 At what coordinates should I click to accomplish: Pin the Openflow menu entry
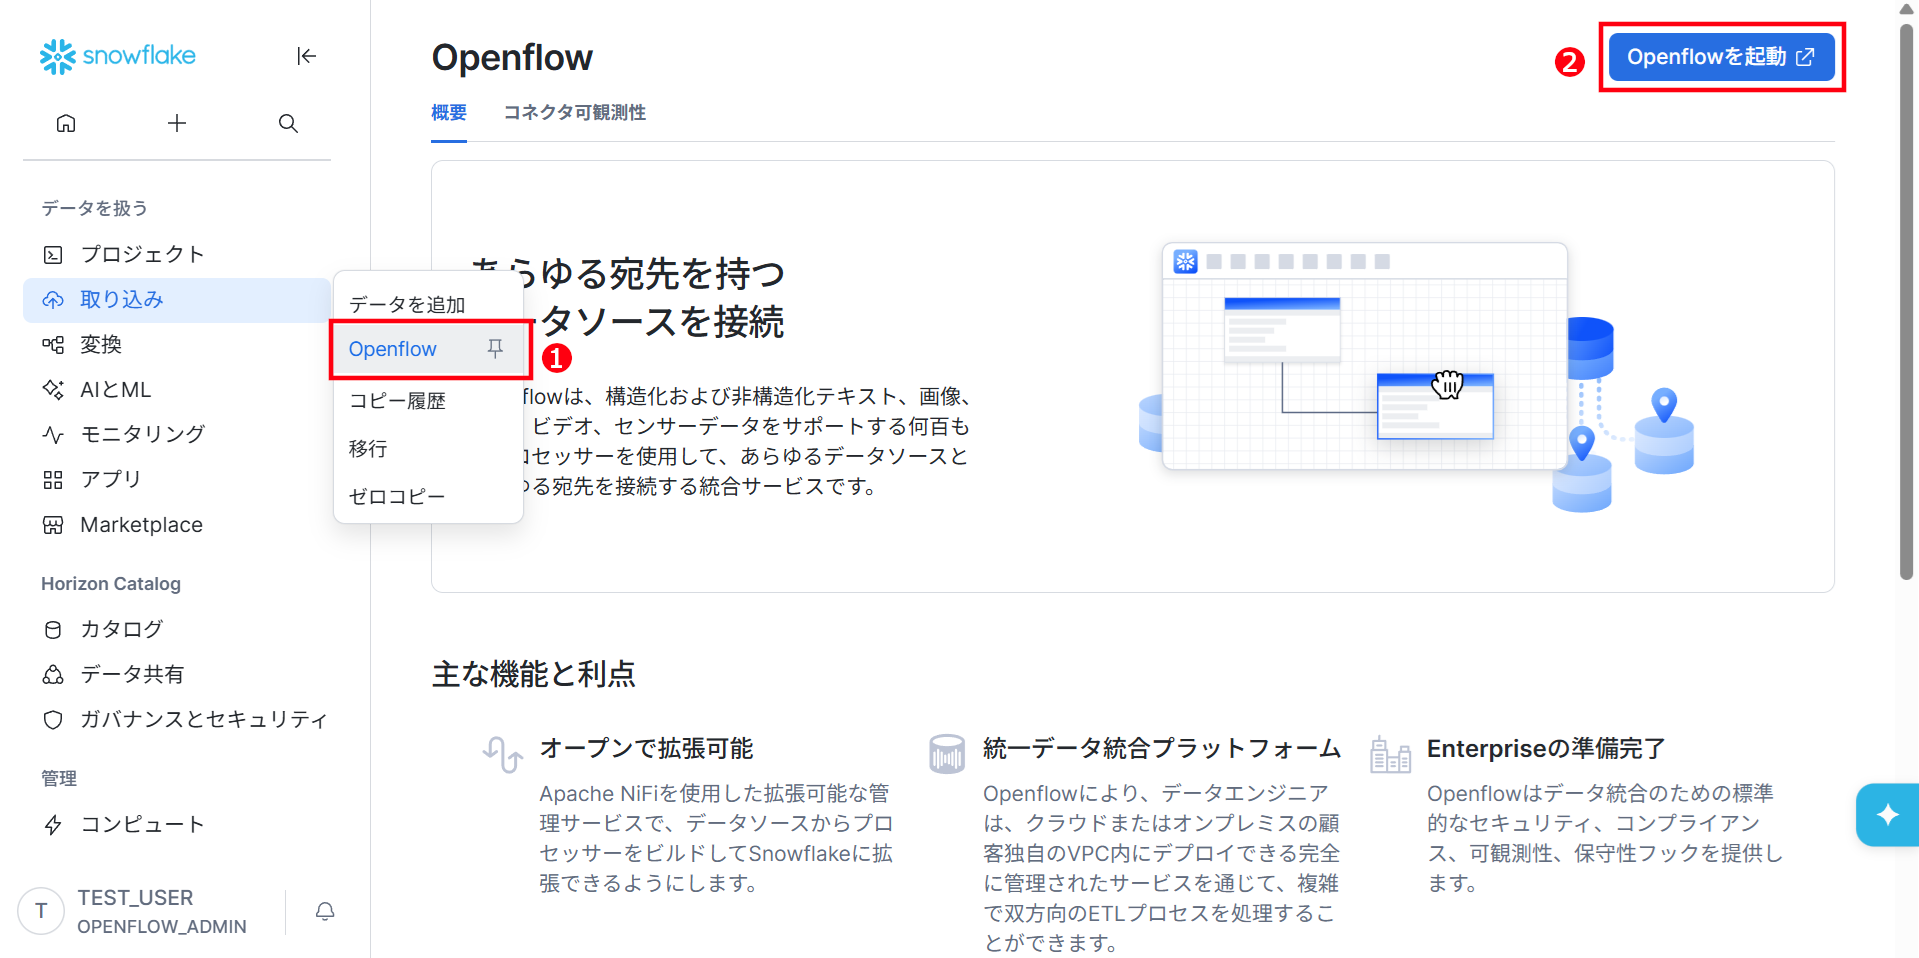pyautogui.click(x=495, y=348)
